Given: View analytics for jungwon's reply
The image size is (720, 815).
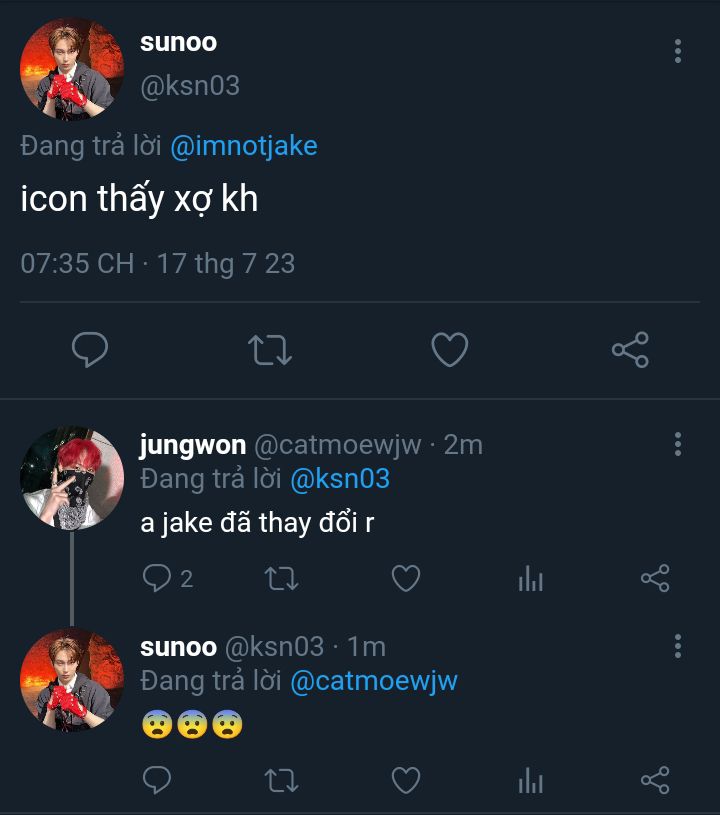Looking at the screenshot, I should (x=531, y=578).
